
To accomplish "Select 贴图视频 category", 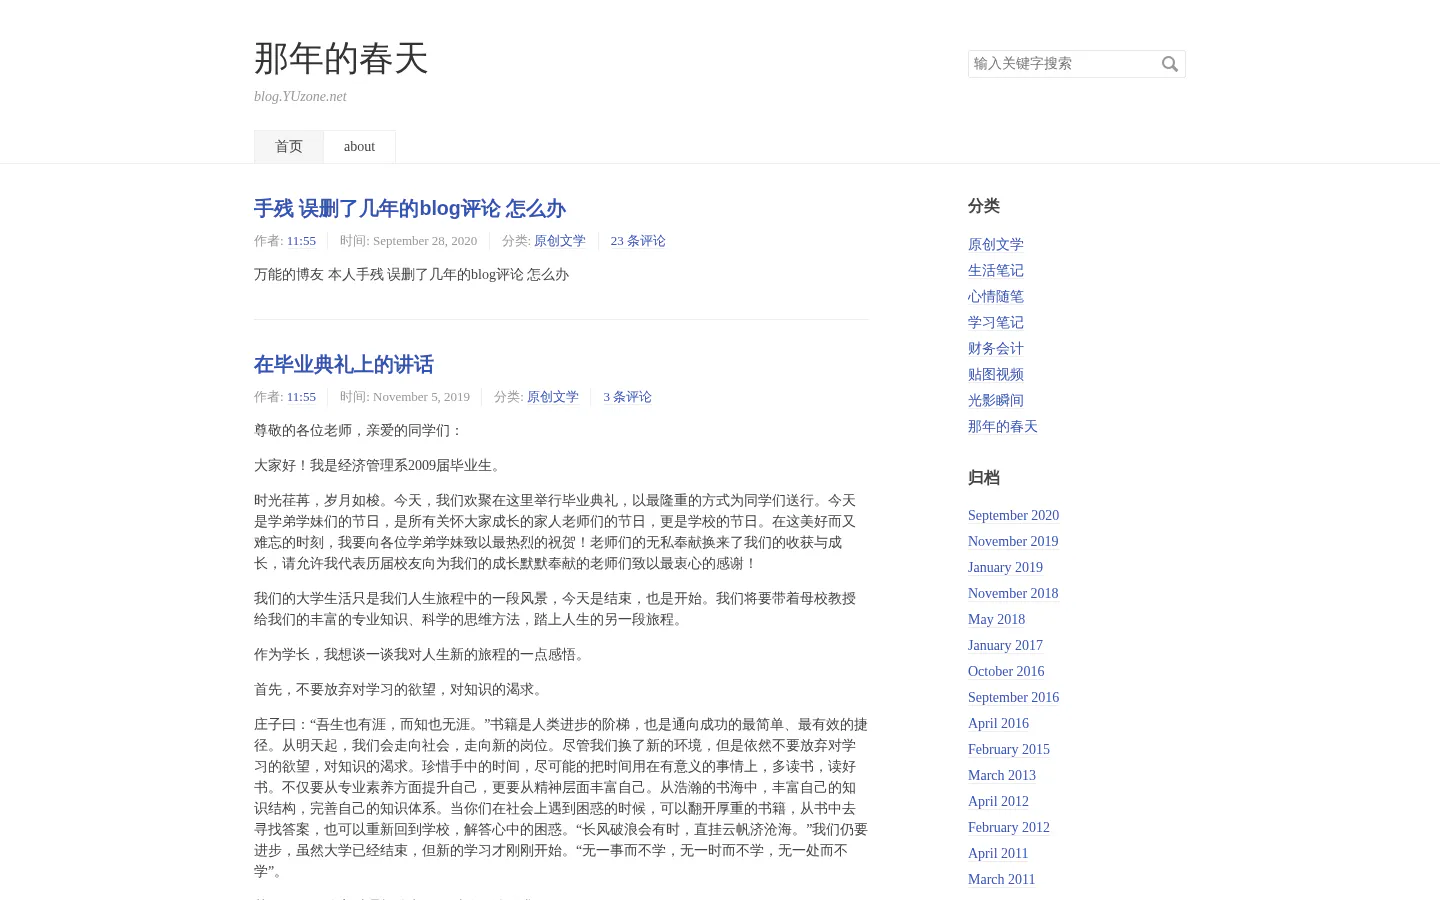I will click(996, 375).
